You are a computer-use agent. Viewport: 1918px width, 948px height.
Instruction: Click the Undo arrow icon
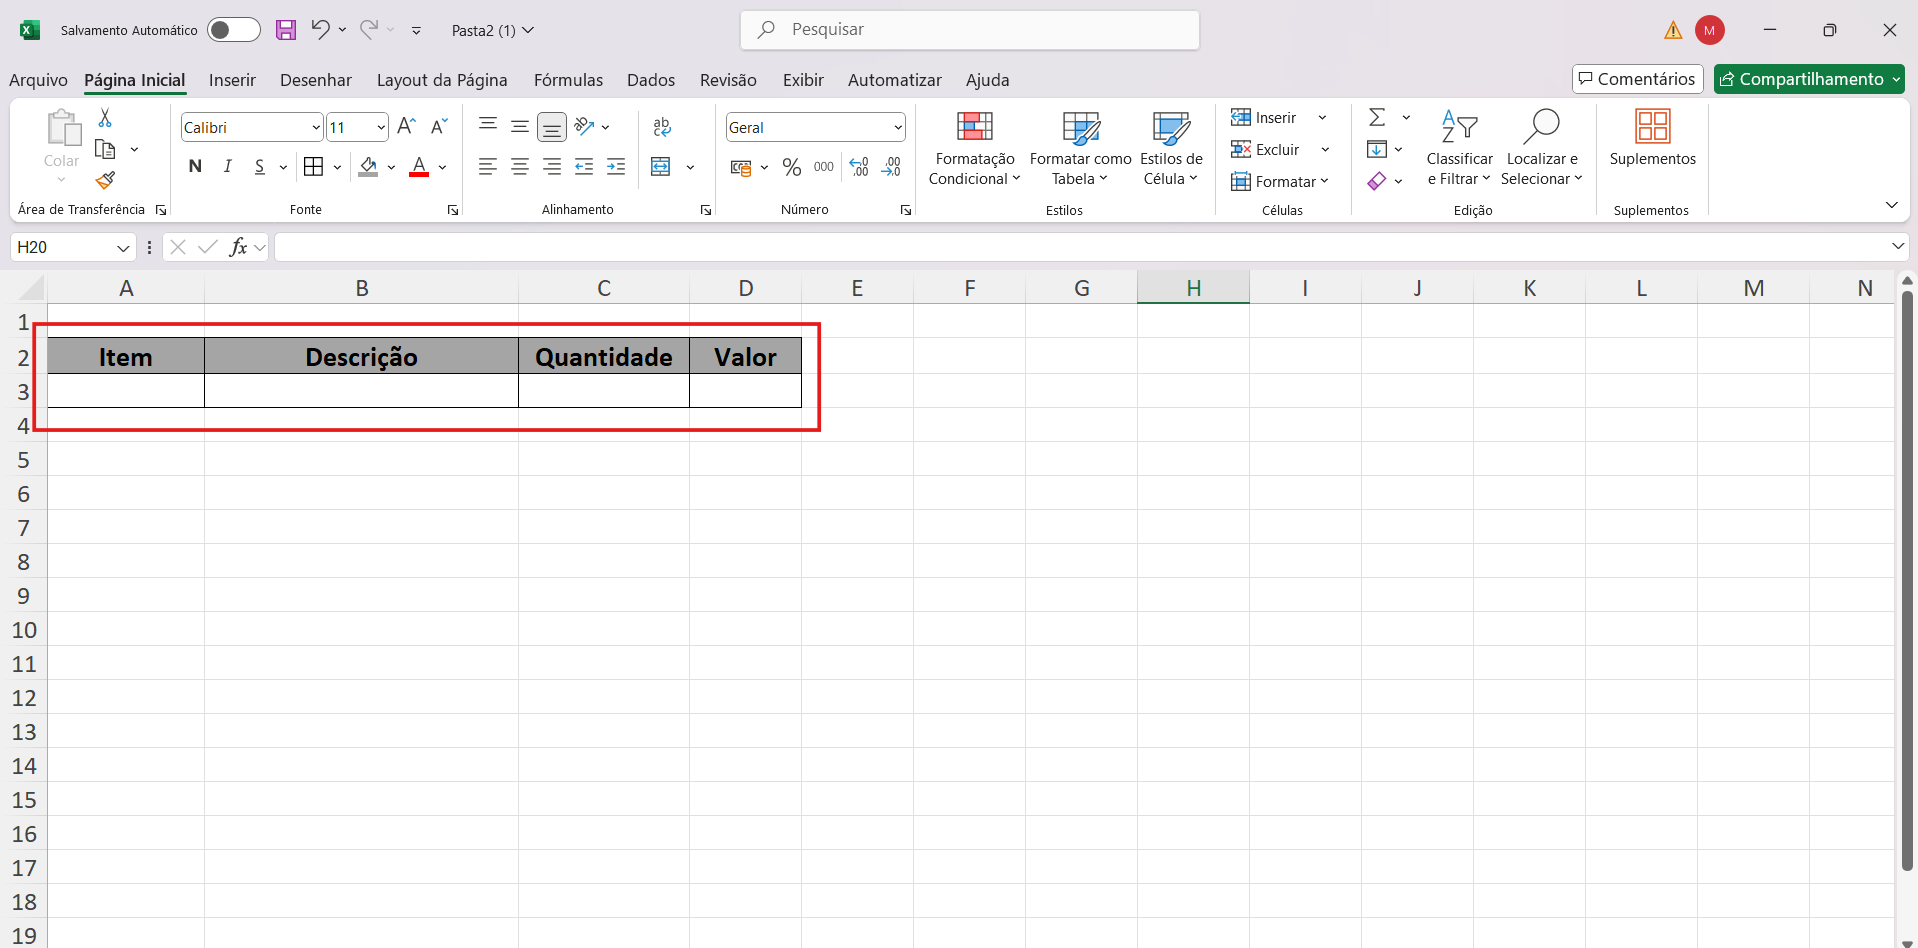pos(320,30)
